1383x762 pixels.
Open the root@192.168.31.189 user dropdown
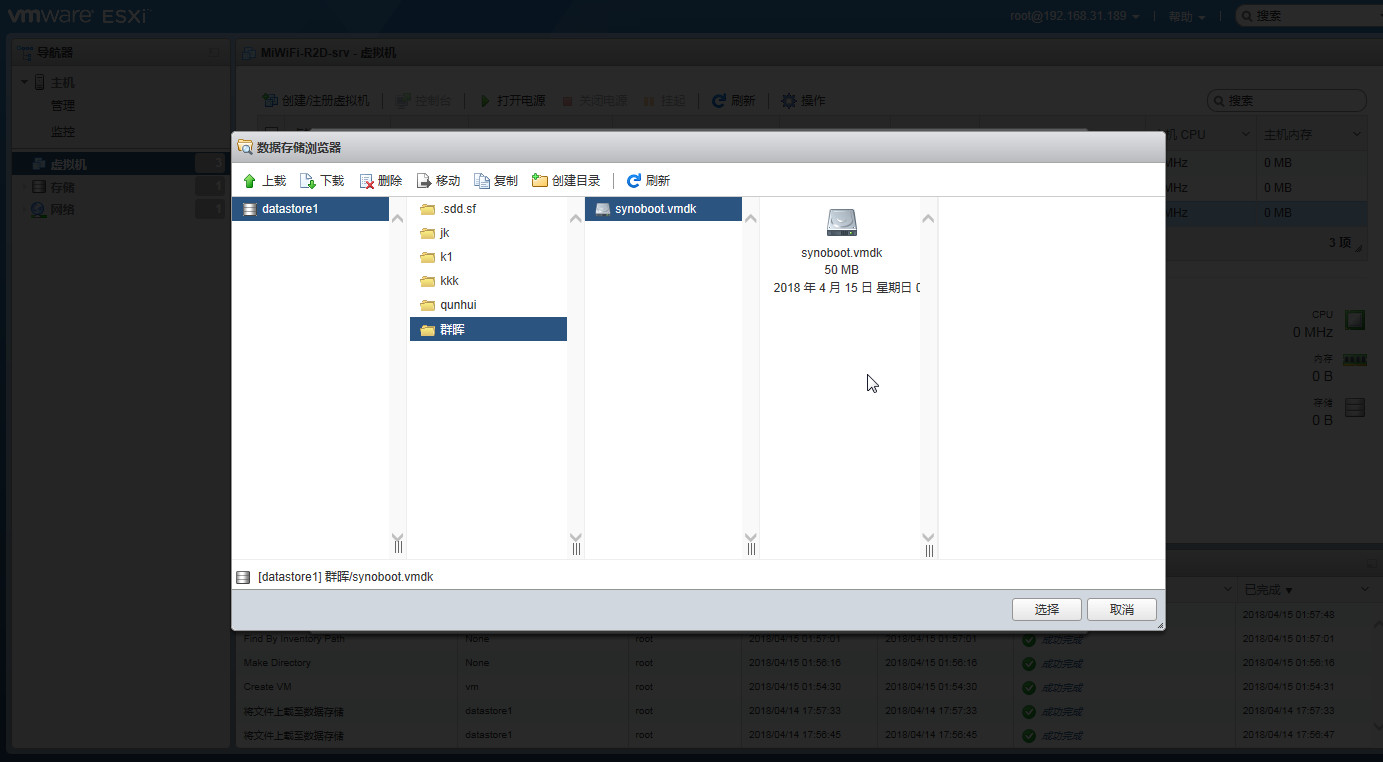click(x=1074, y=16)
